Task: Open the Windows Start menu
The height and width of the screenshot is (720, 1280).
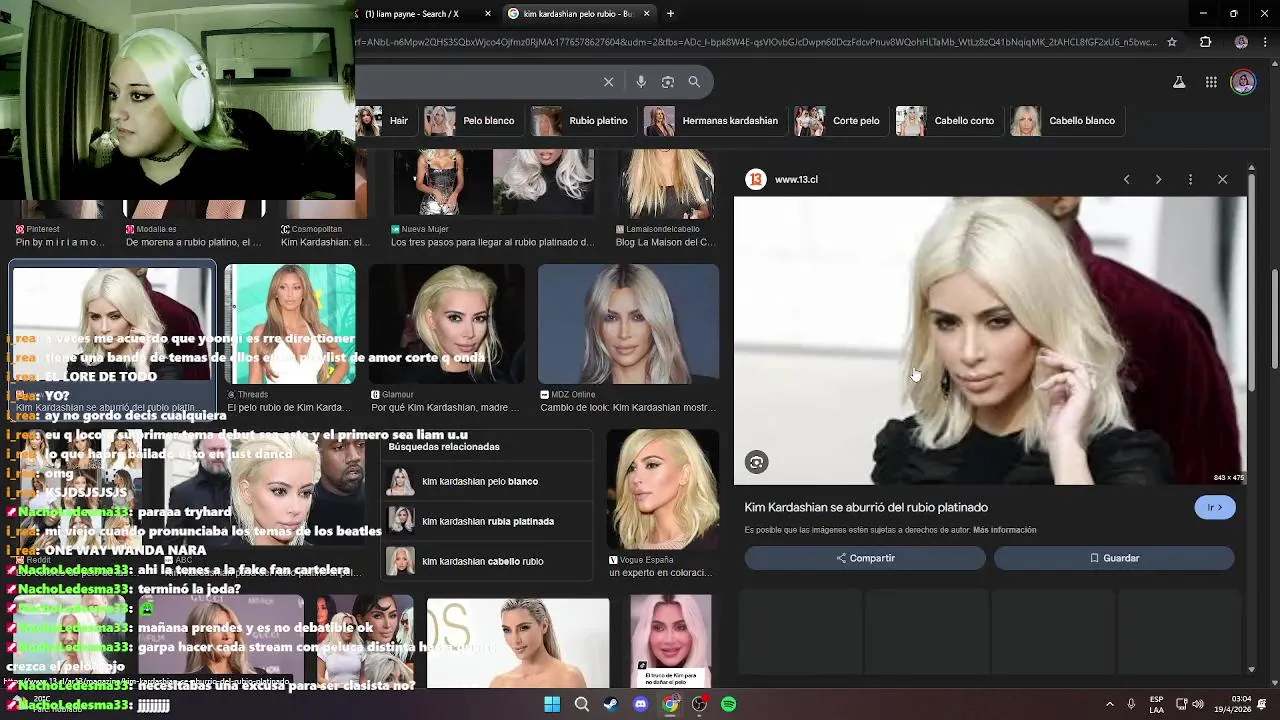Action: pos(552,704)
